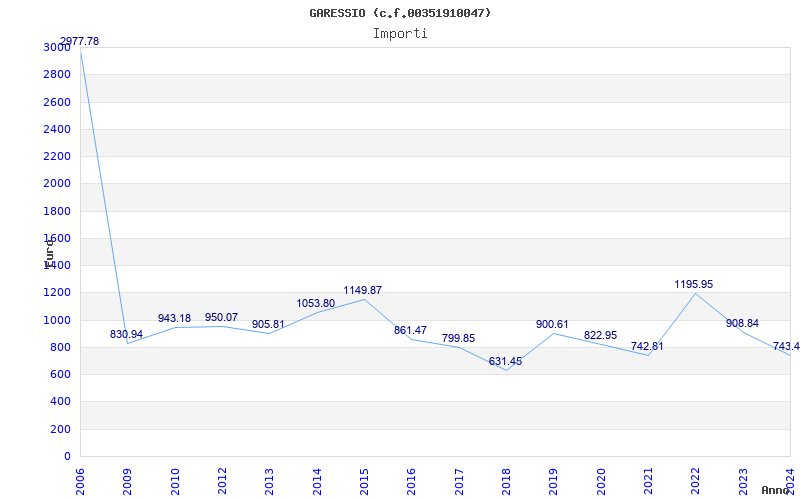
Task: Click the x-axis year 2006
Action: pyautogui.click(x=80, y=481)
